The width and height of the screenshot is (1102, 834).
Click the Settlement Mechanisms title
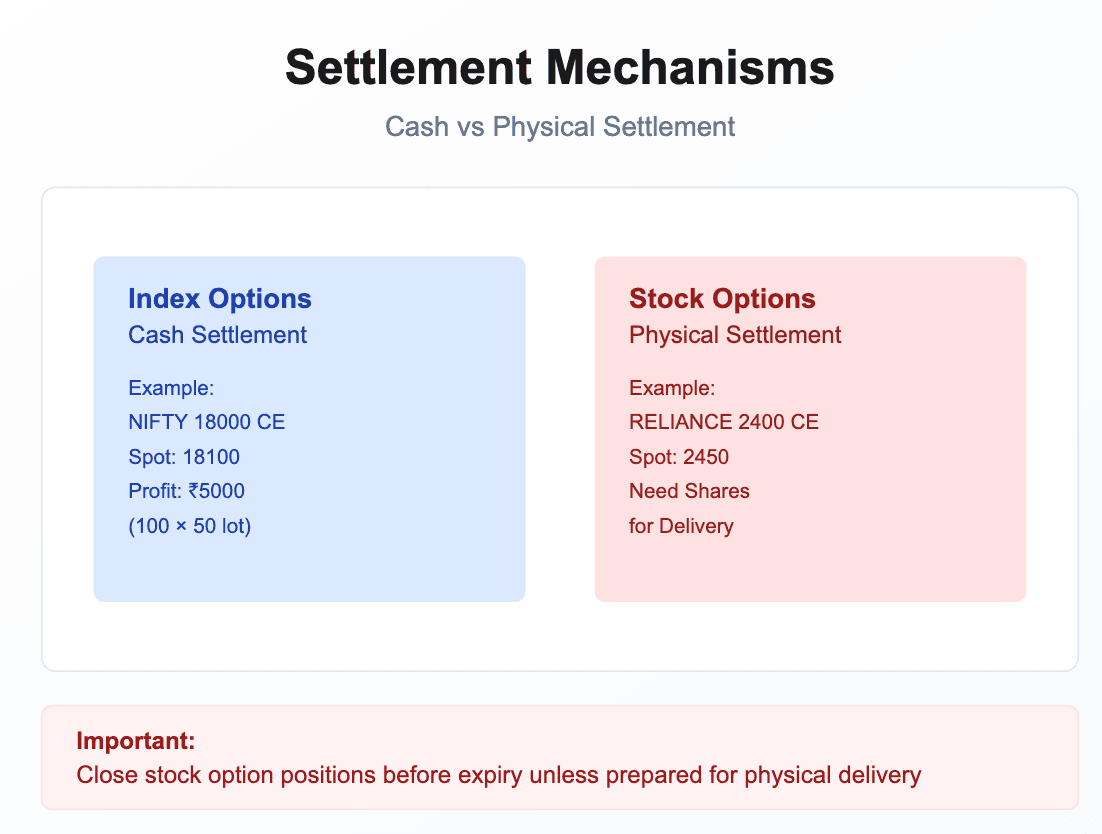559,68
